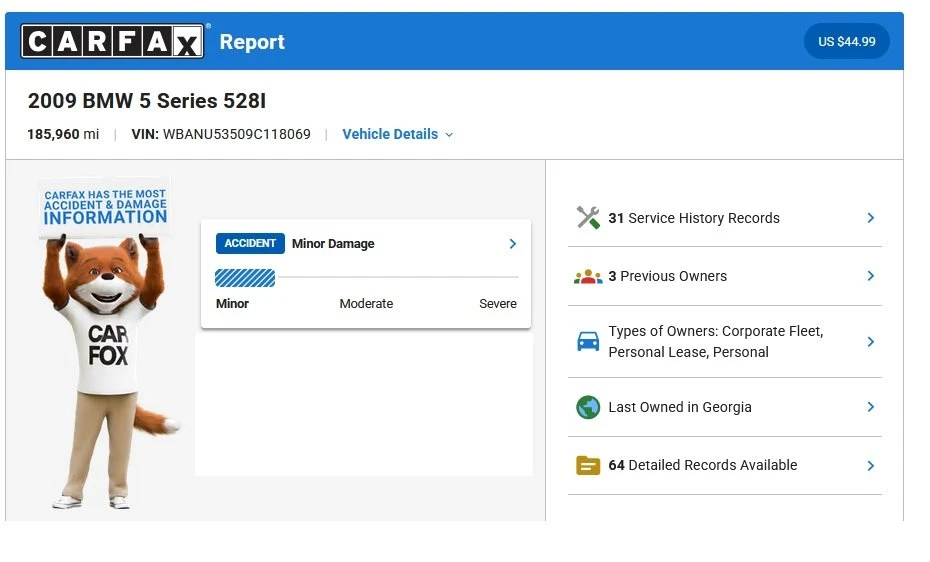
Task: Click the Moderate severity label
Action: (x=366, y=304)
